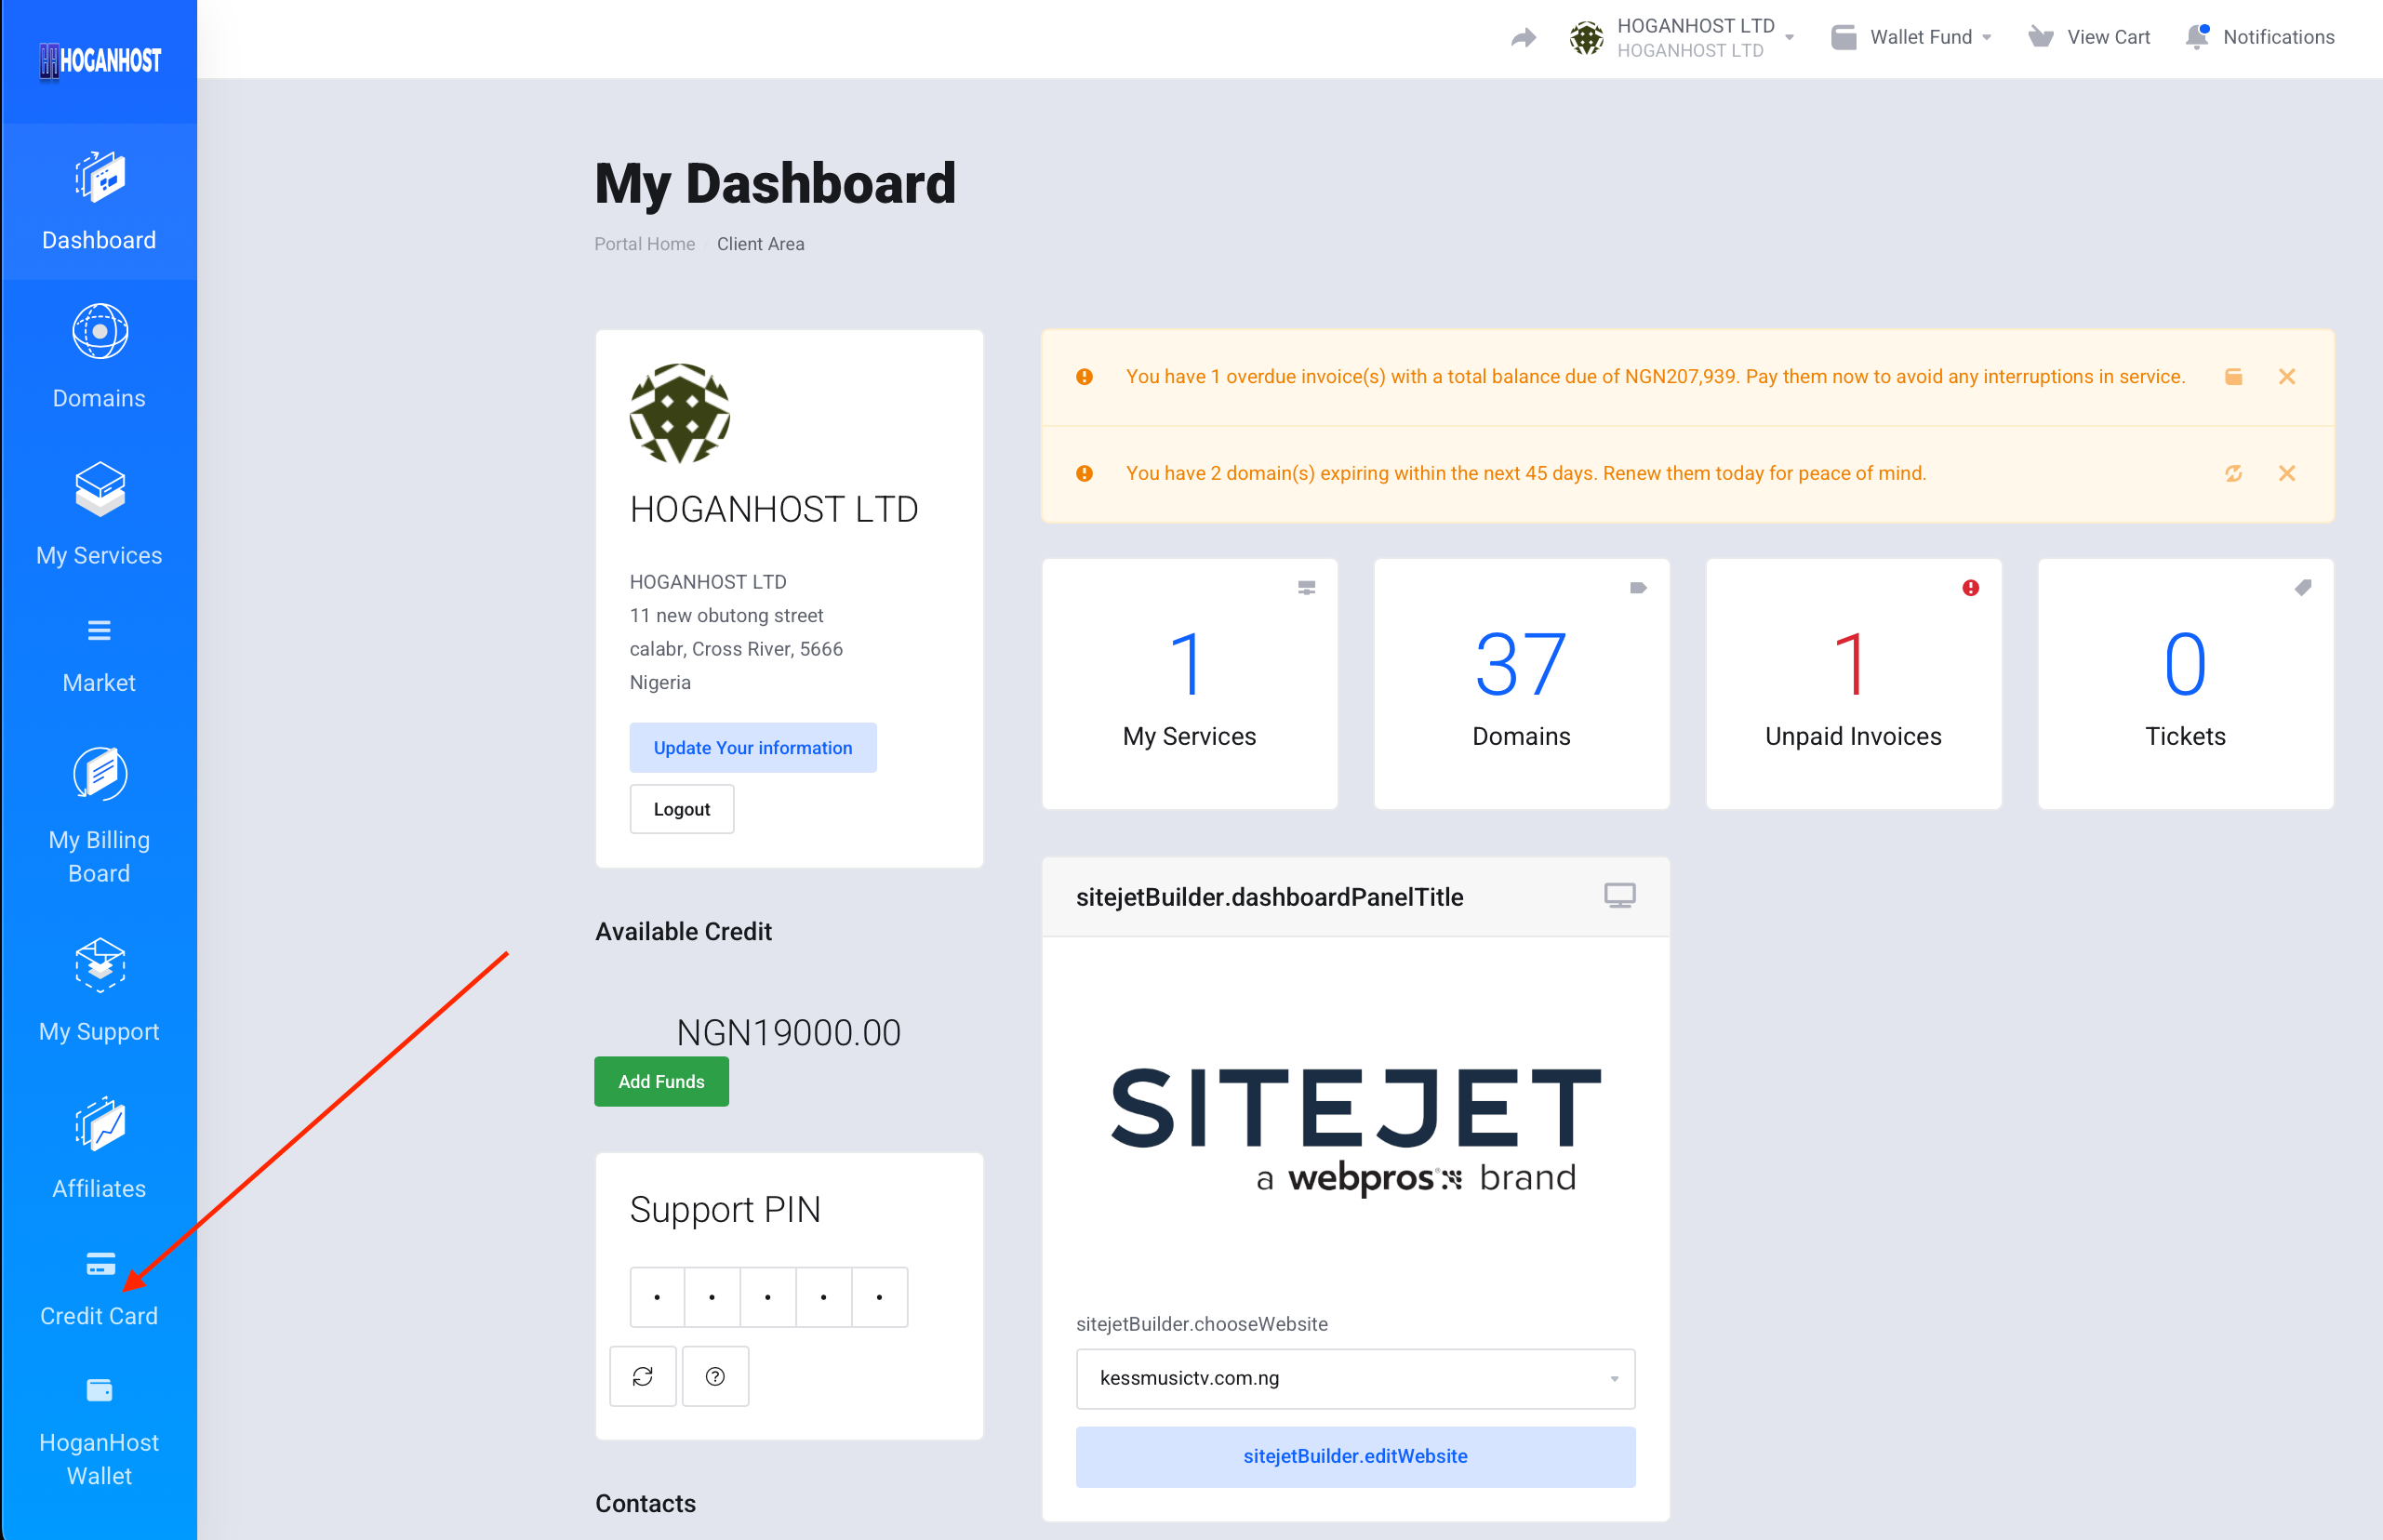Click the share arrow icon in top bar
Screen dimensions: 2383x1540
(1523, 38)
